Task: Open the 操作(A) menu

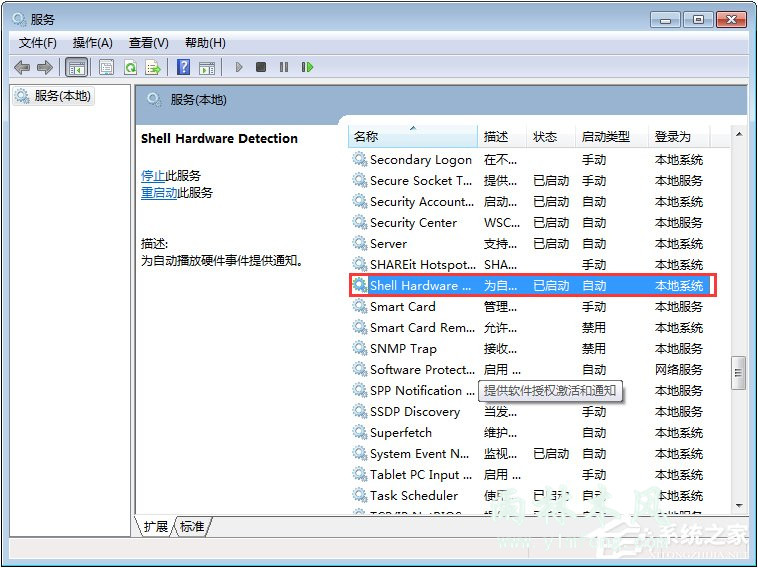Action: click(92, 43)
